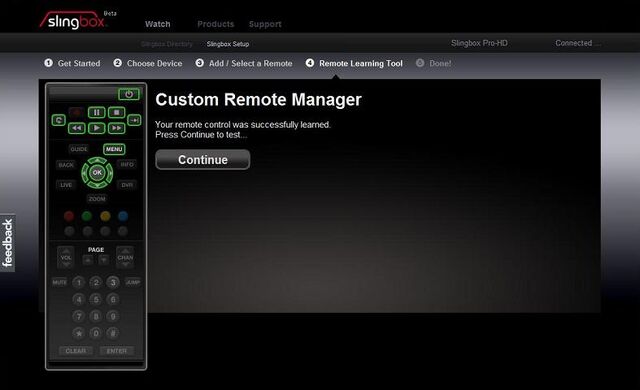
Task: Open the Watch menu
Action: (x=158, y=24)
